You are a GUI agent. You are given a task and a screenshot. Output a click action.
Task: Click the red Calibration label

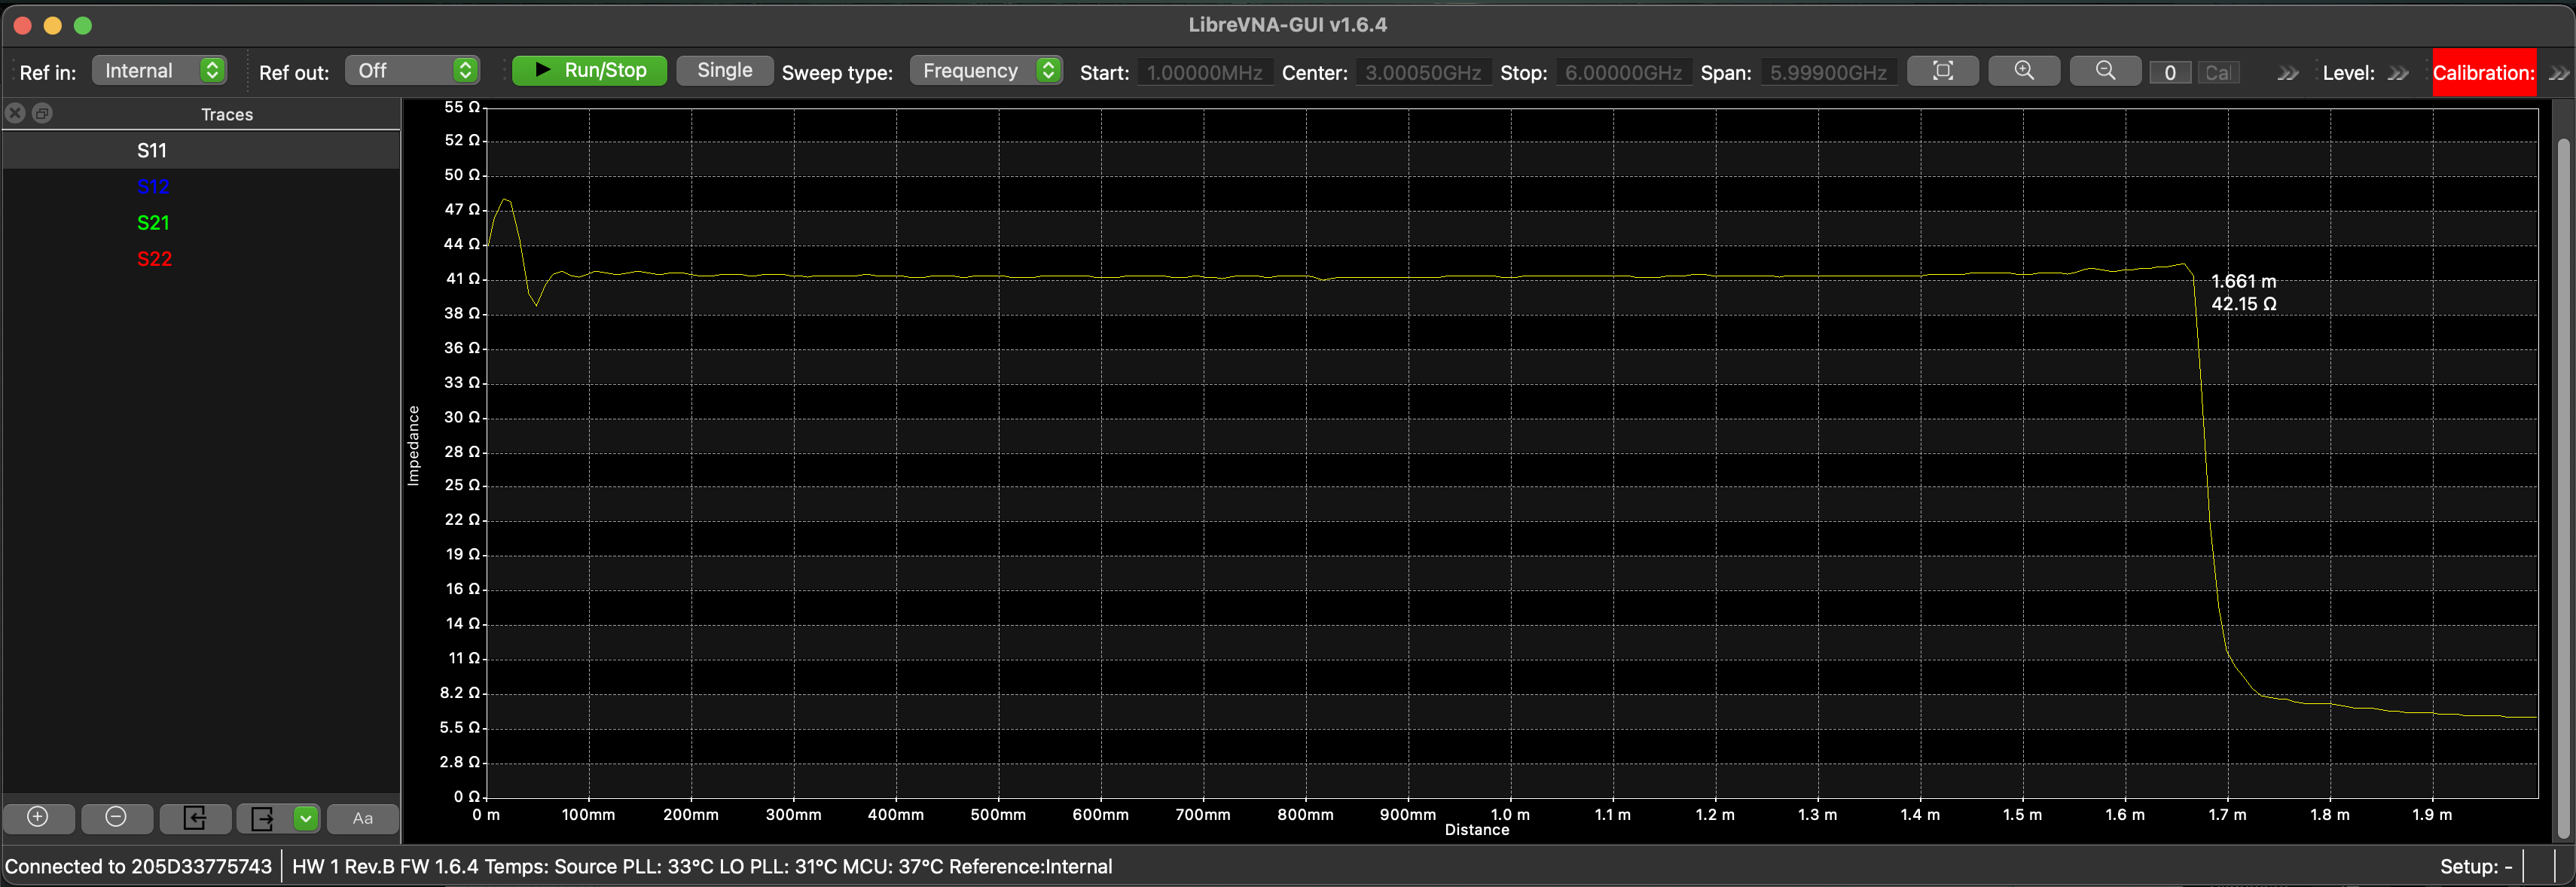tap(2483, 72)
